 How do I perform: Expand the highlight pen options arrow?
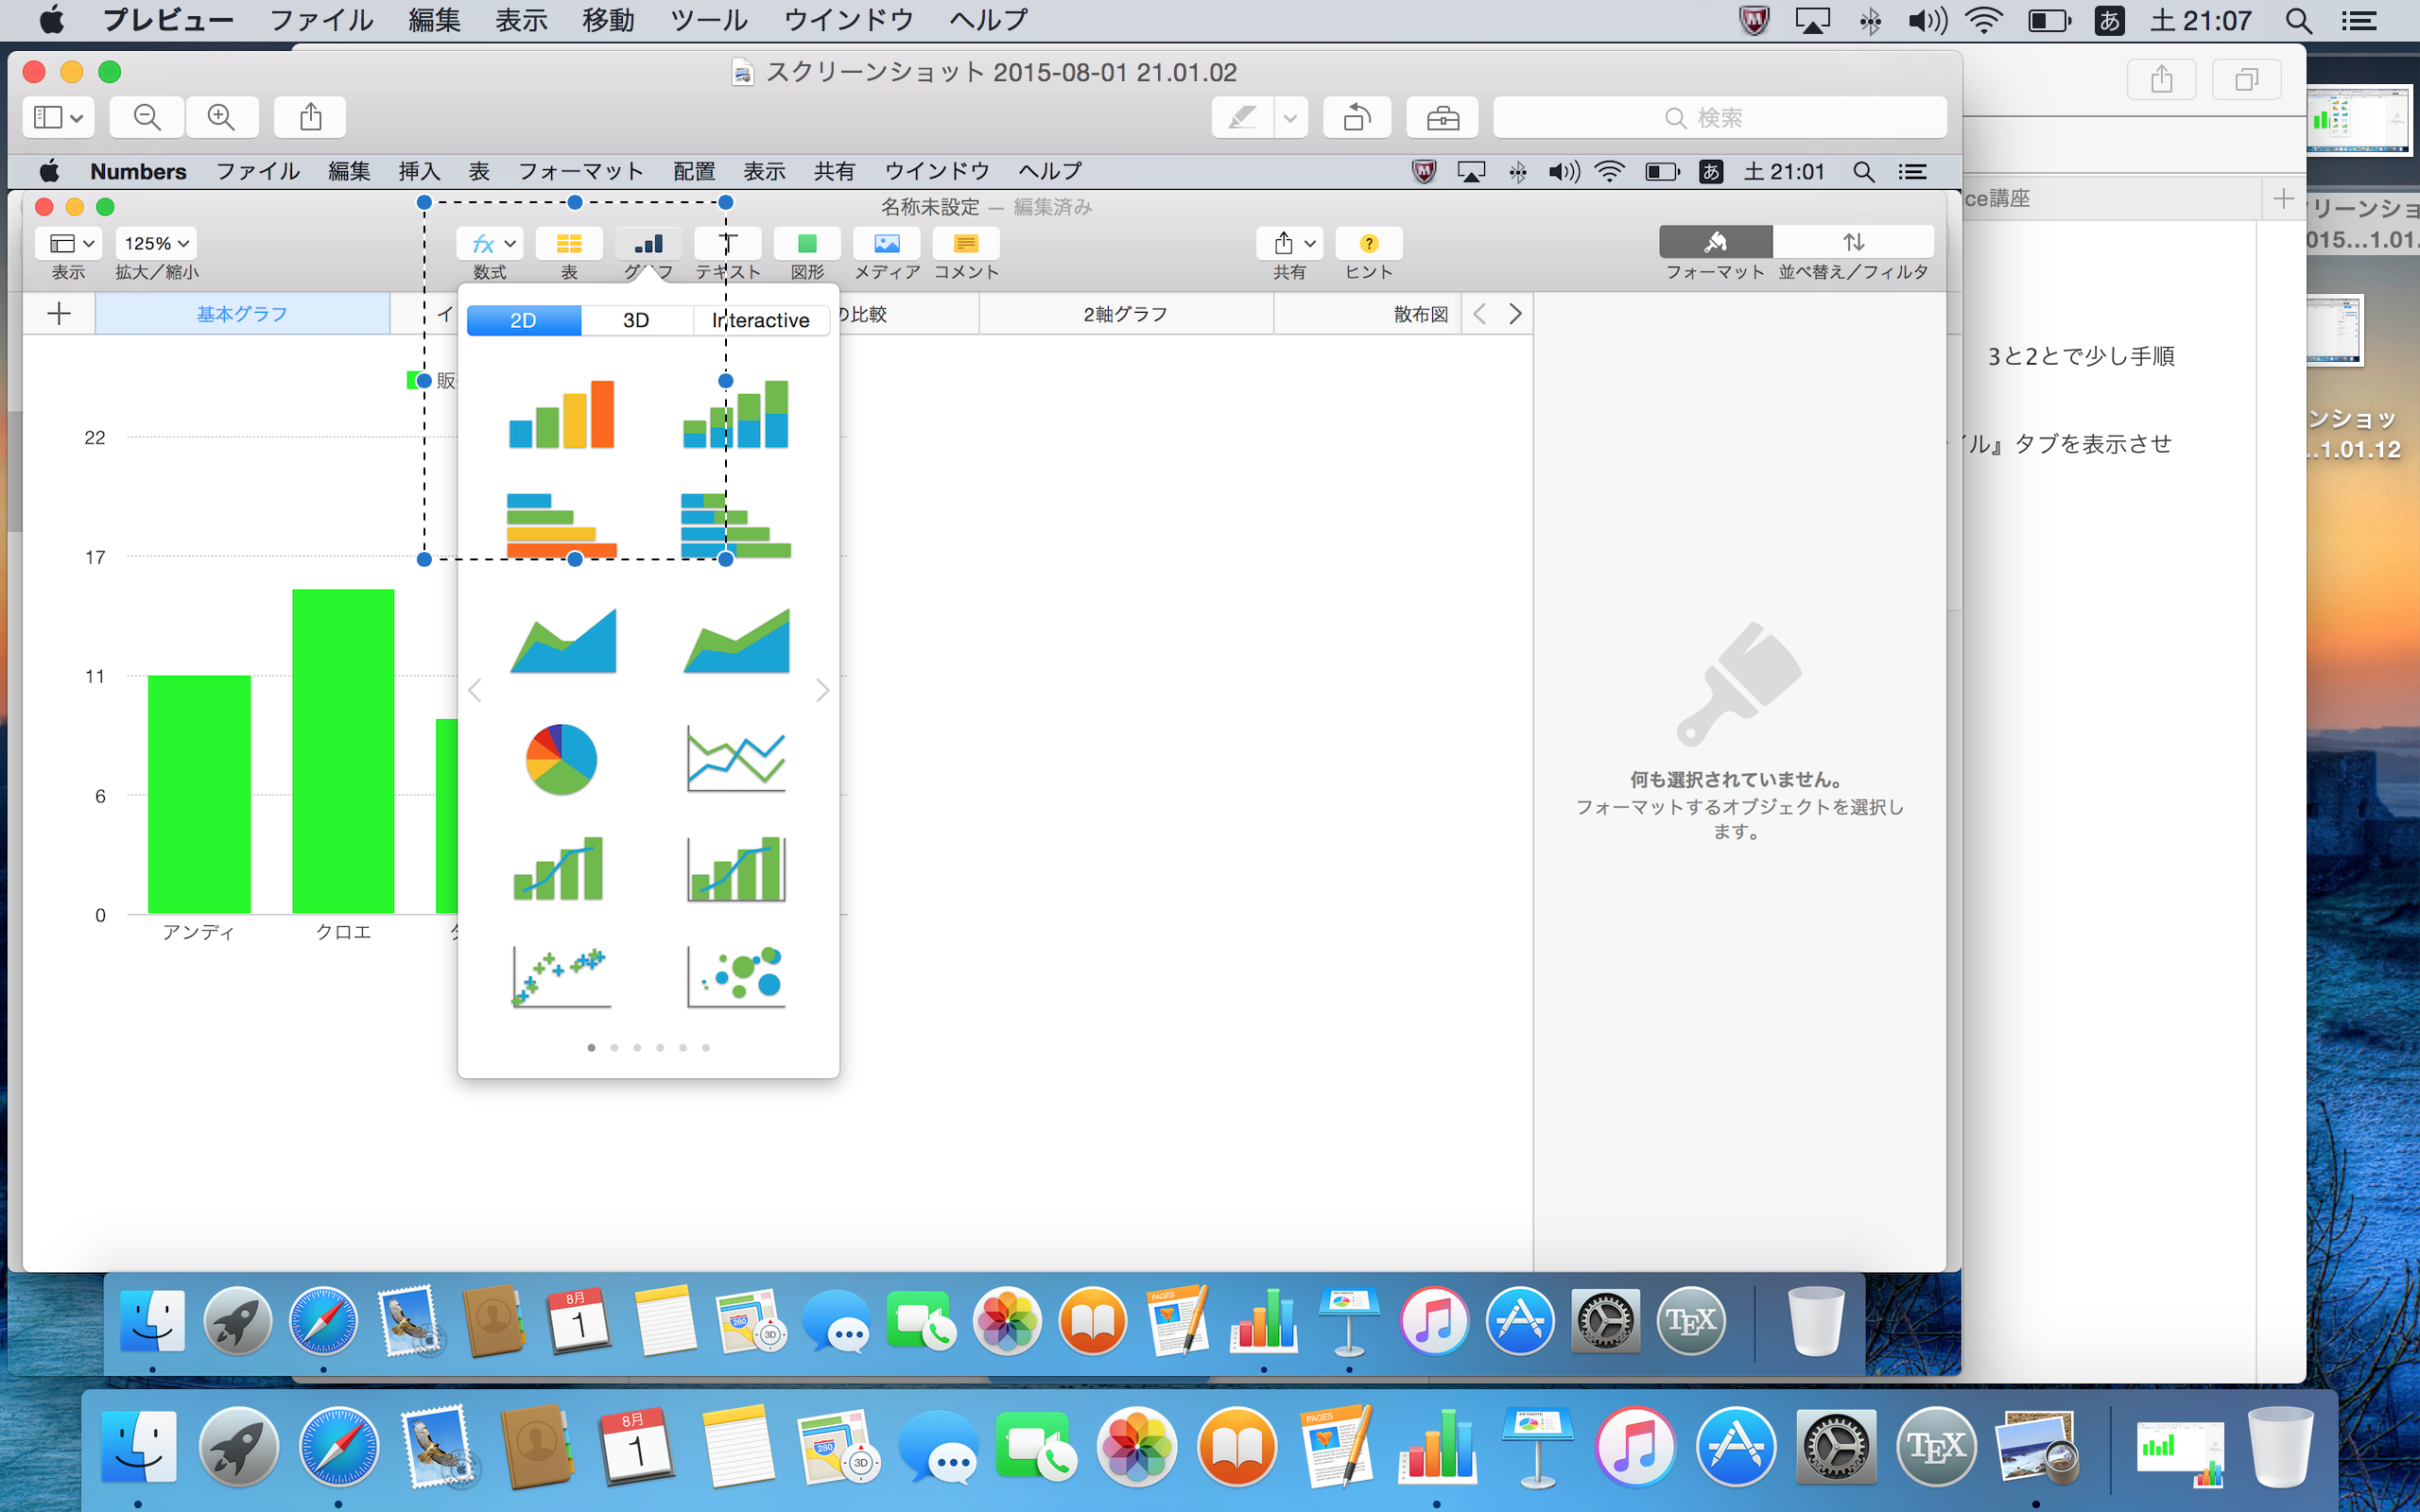tap(1290, 118)
